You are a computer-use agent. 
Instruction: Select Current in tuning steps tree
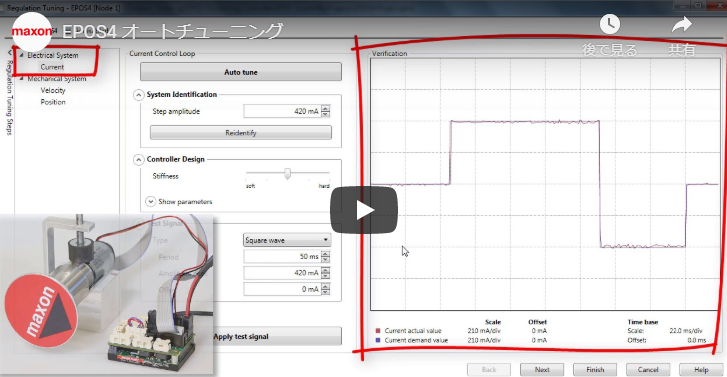pos(52,67)
